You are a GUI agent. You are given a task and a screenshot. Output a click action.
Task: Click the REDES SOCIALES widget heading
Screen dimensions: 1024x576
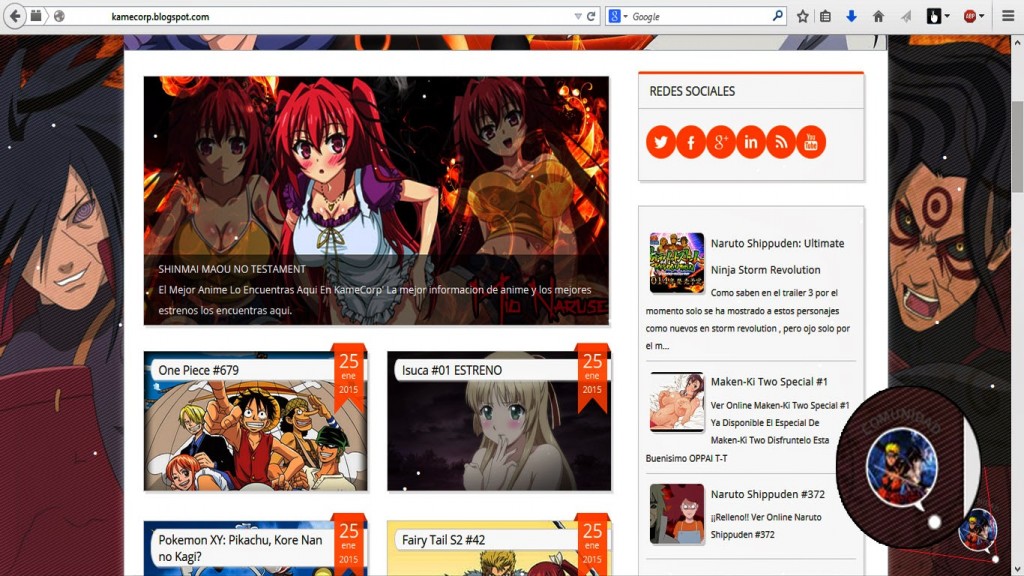pos(692,91)
